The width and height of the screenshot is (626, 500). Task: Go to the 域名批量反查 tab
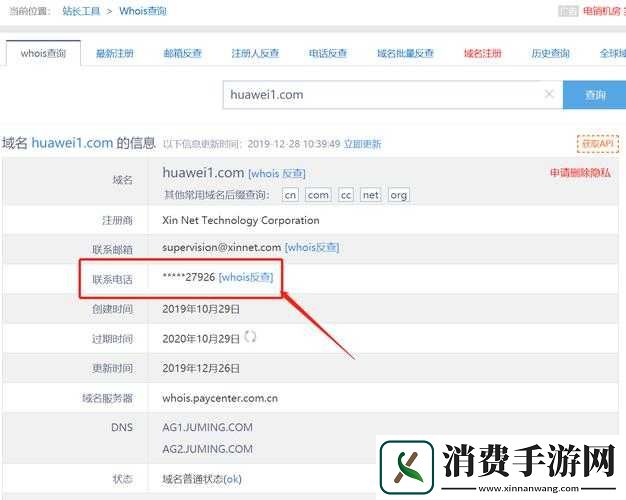pyautogui.click(x=406, y=53)
